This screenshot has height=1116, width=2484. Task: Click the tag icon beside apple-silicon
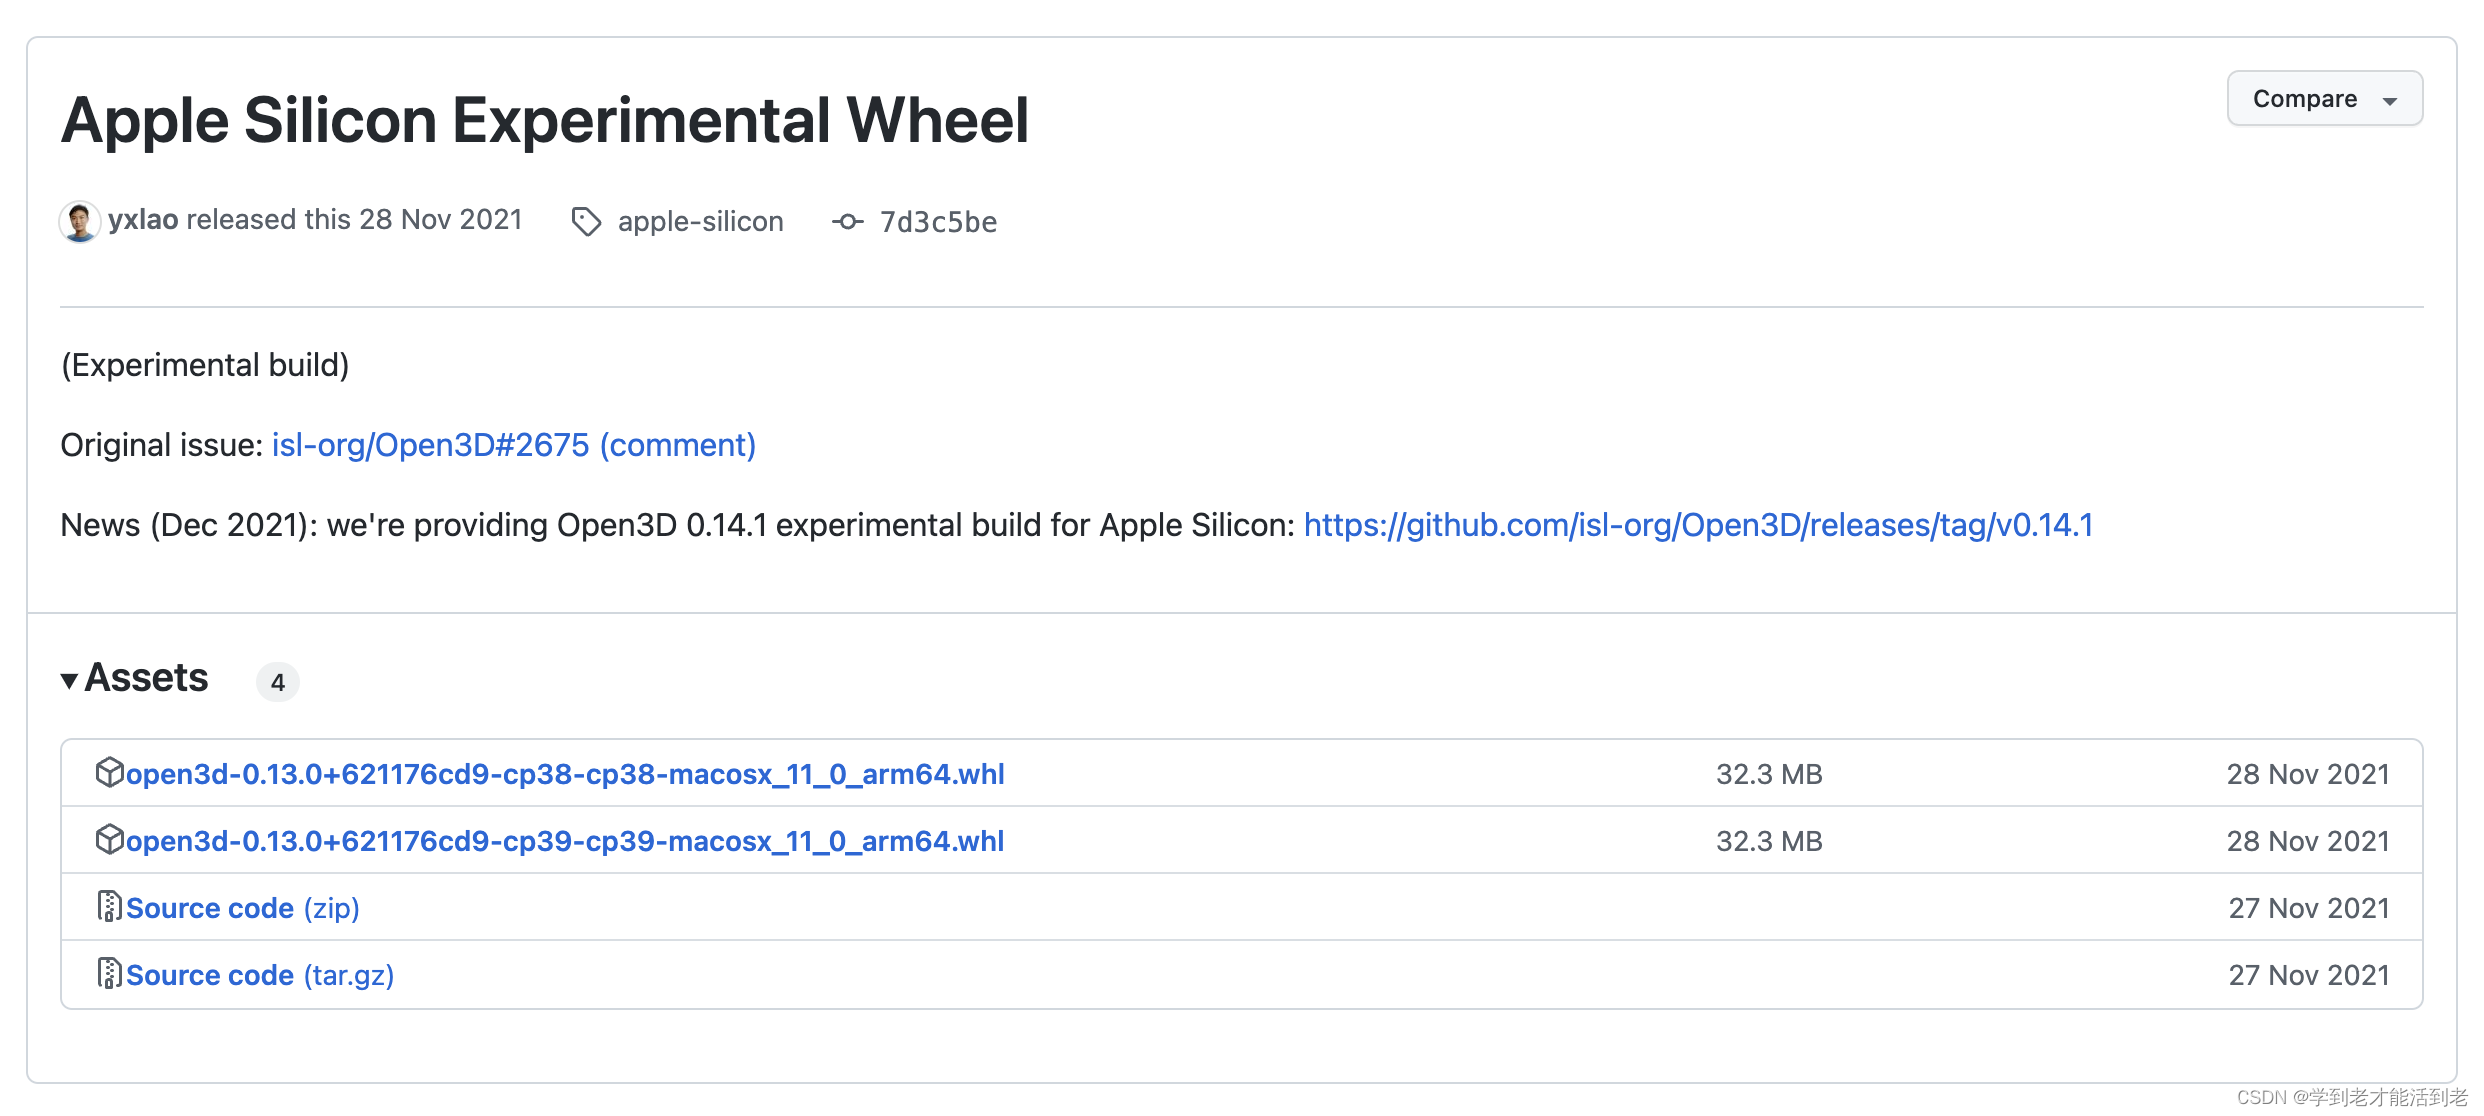pos(586,221)
